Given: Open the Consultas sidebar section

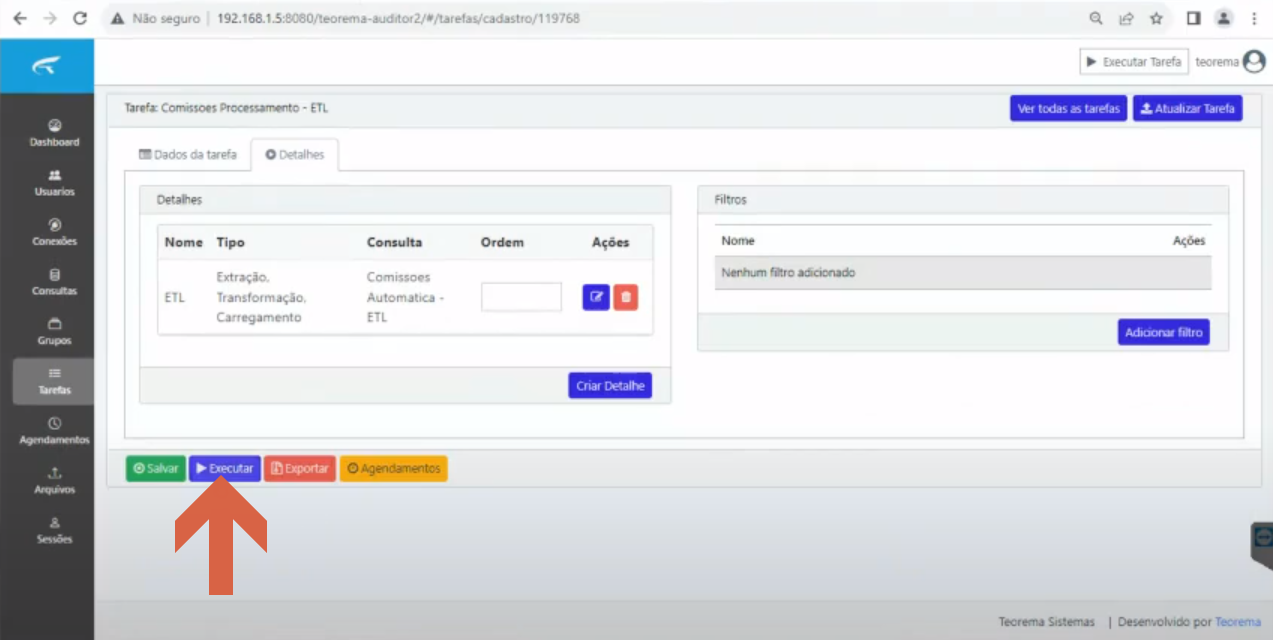Looking at the screenshot, I should coord(54,282).
